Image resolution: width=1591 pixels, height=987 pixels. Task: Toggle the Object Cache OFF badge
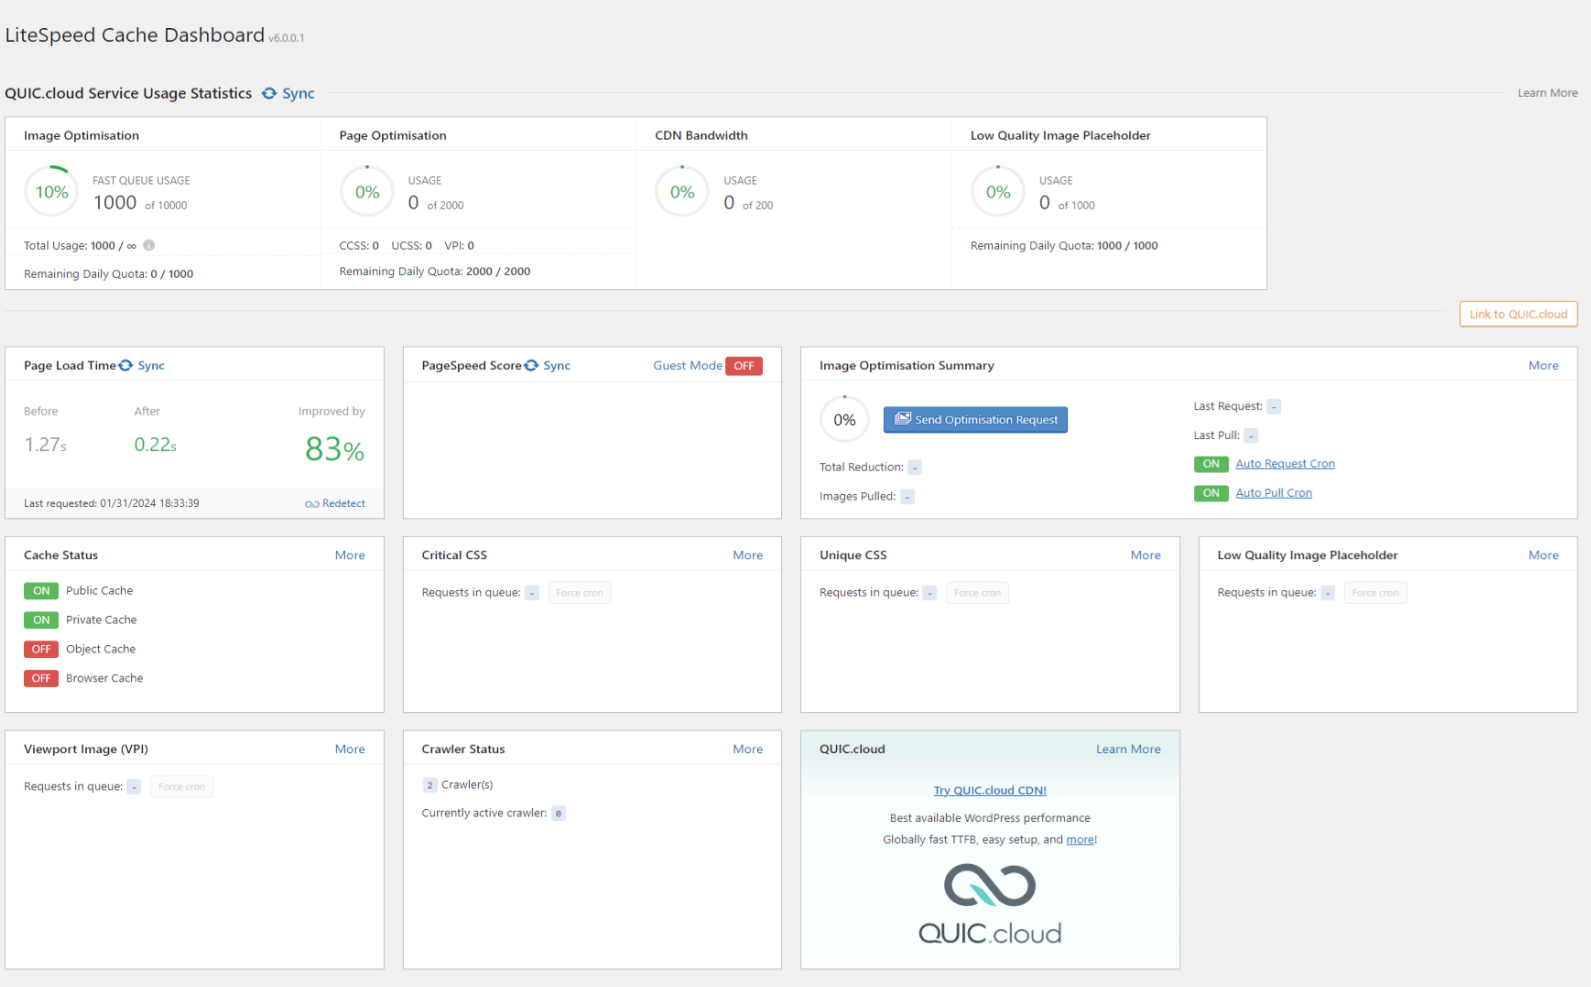tap(41, 649)
